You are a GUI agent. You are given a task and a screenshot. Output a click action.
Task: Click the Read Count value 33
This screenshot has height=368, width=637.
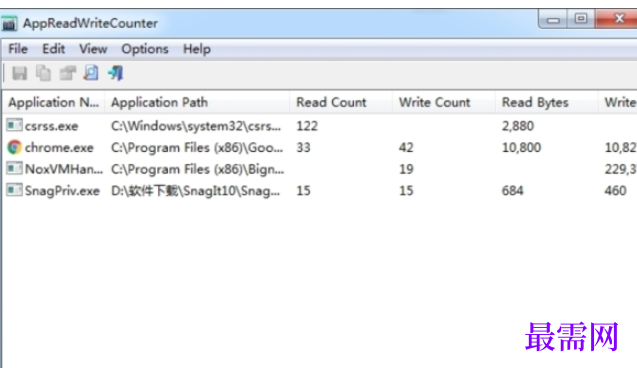coord(303,147)
